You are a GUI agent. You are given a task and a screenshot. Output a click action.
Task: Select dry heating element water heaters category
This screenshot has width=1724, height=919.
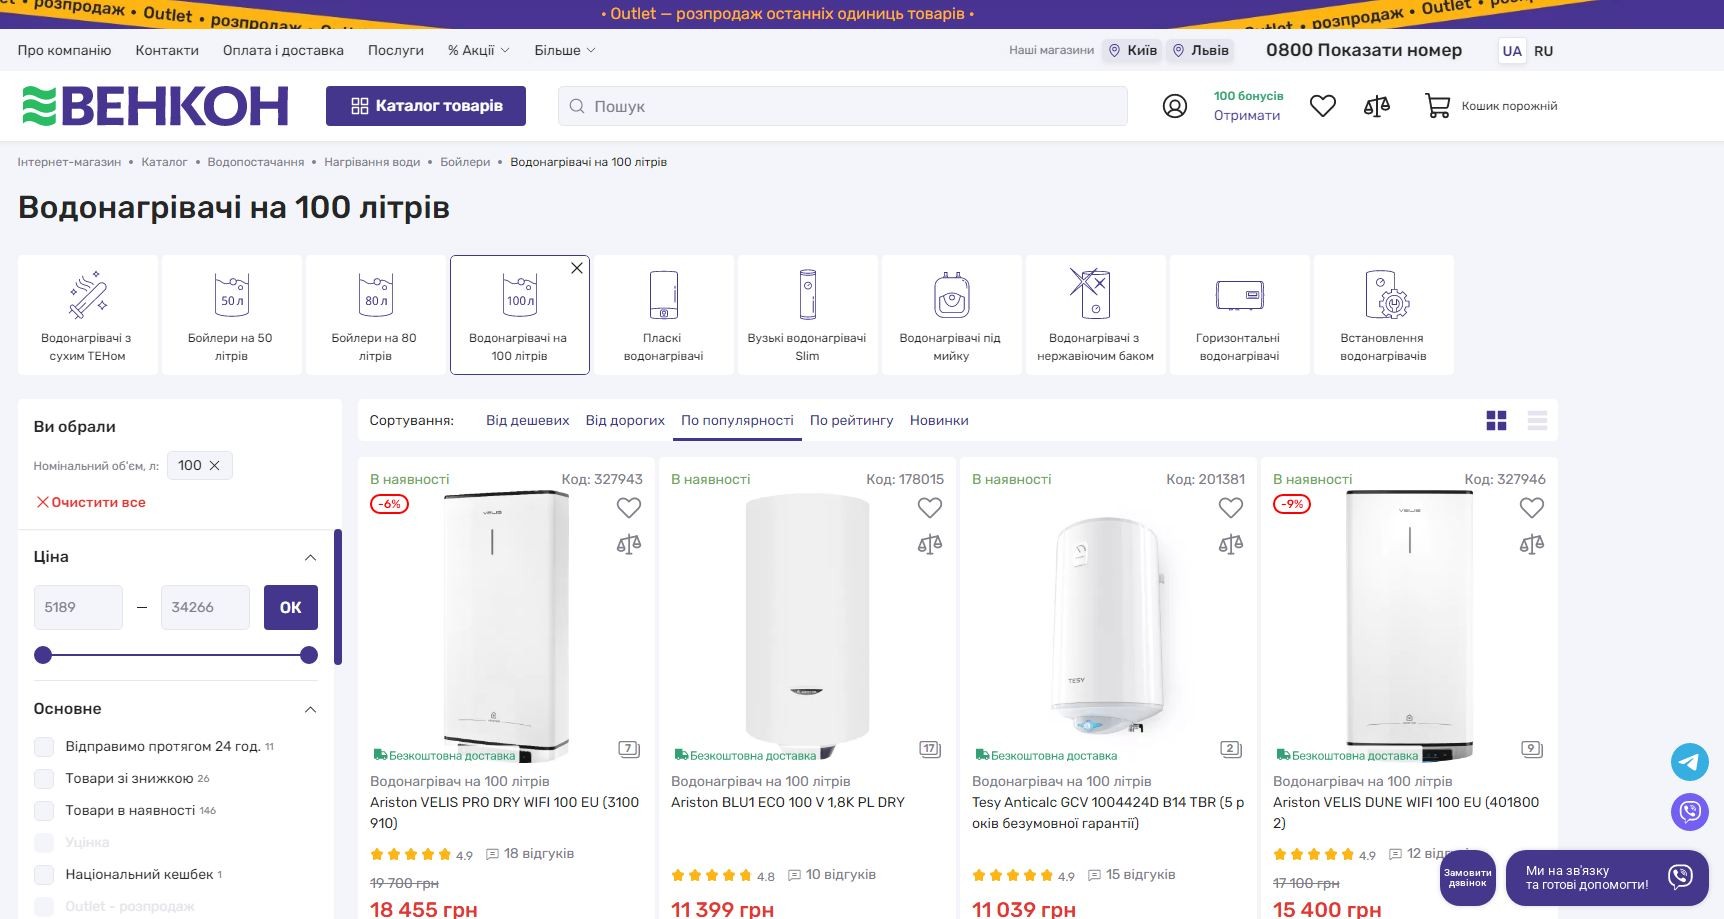tap(88, 315)
